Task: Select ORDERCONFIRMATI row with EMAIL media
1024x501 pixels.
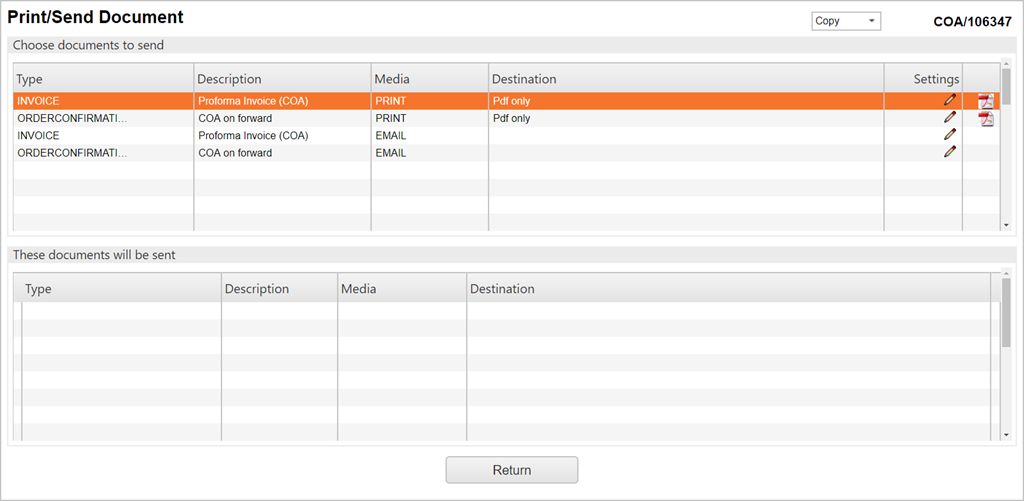Action: tap(102, 153)
